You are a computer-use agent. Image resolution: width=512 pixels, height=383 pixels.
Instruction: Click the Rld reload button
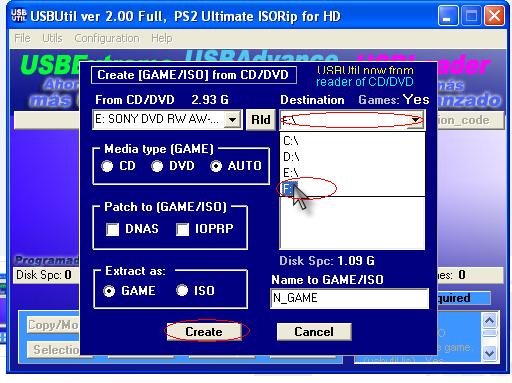261,119
